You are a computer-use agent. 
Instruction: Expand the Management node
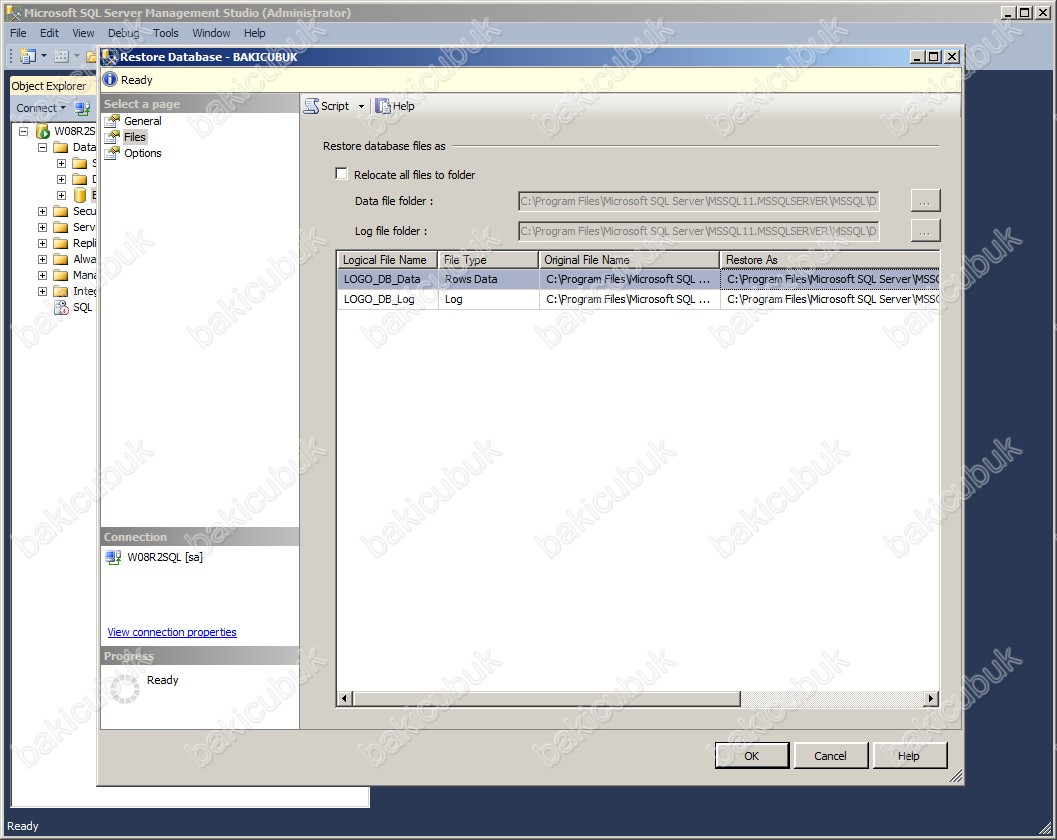tap(42, 275)
